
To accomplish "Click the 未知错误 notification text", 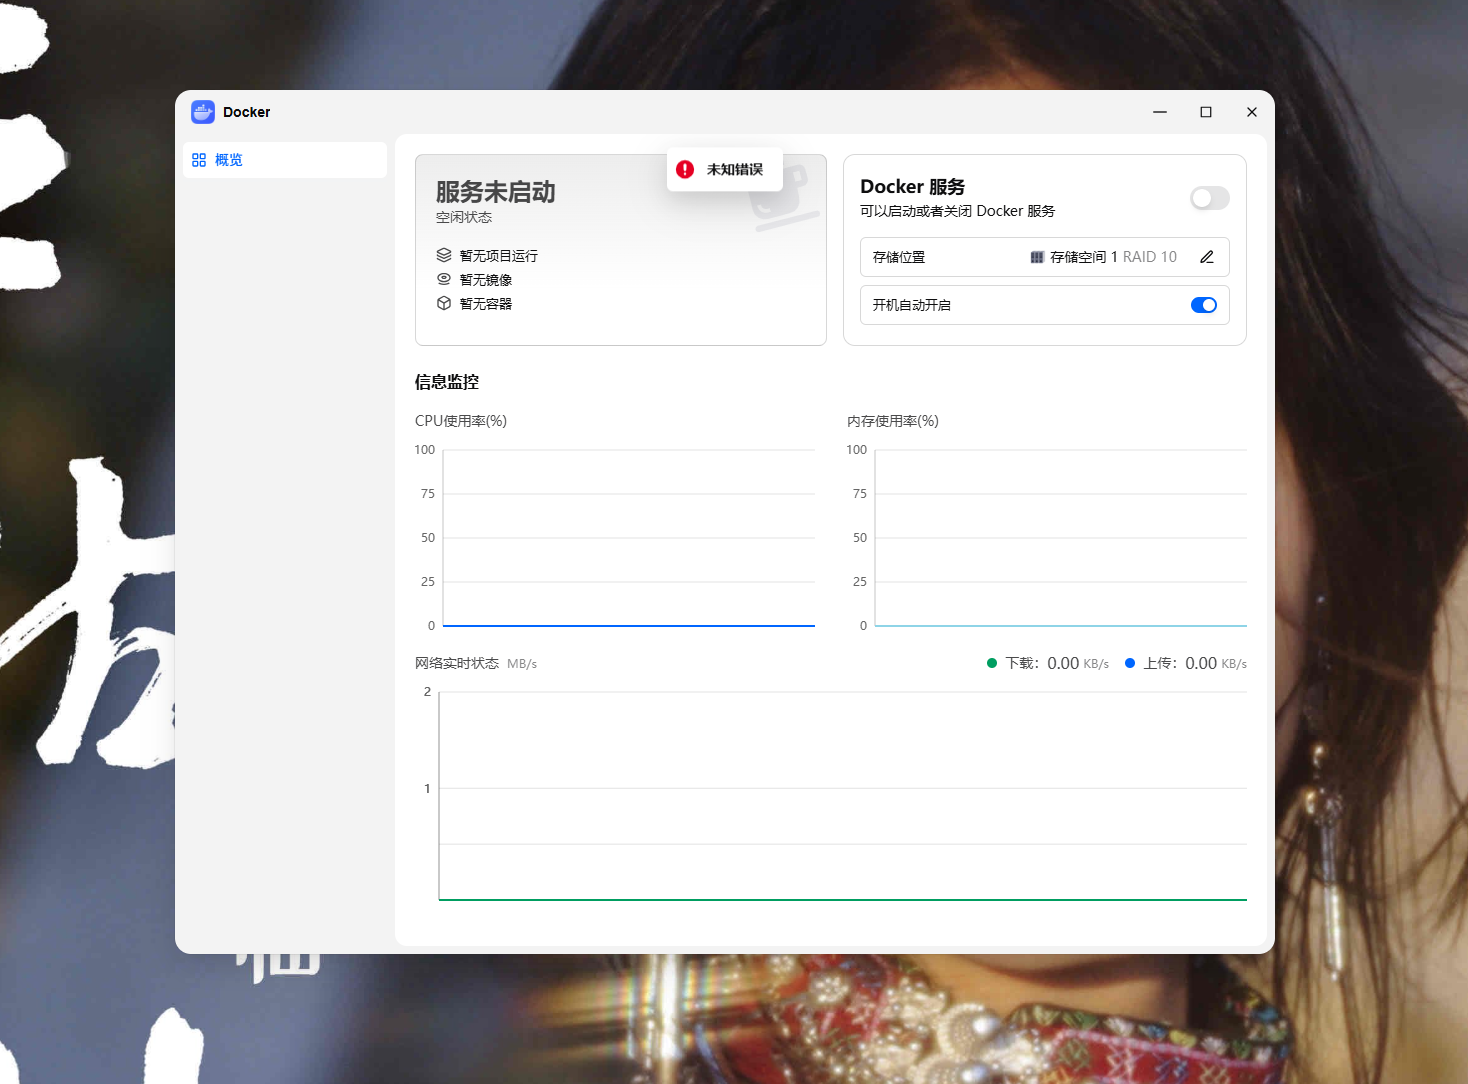I will (x=735, y=169).
